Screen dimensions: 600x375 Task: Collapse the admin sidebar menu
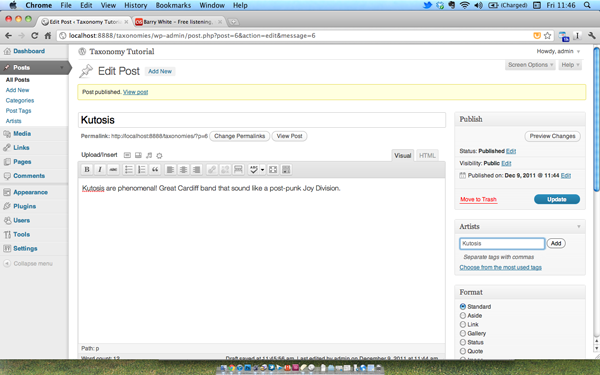coord(28,264)
